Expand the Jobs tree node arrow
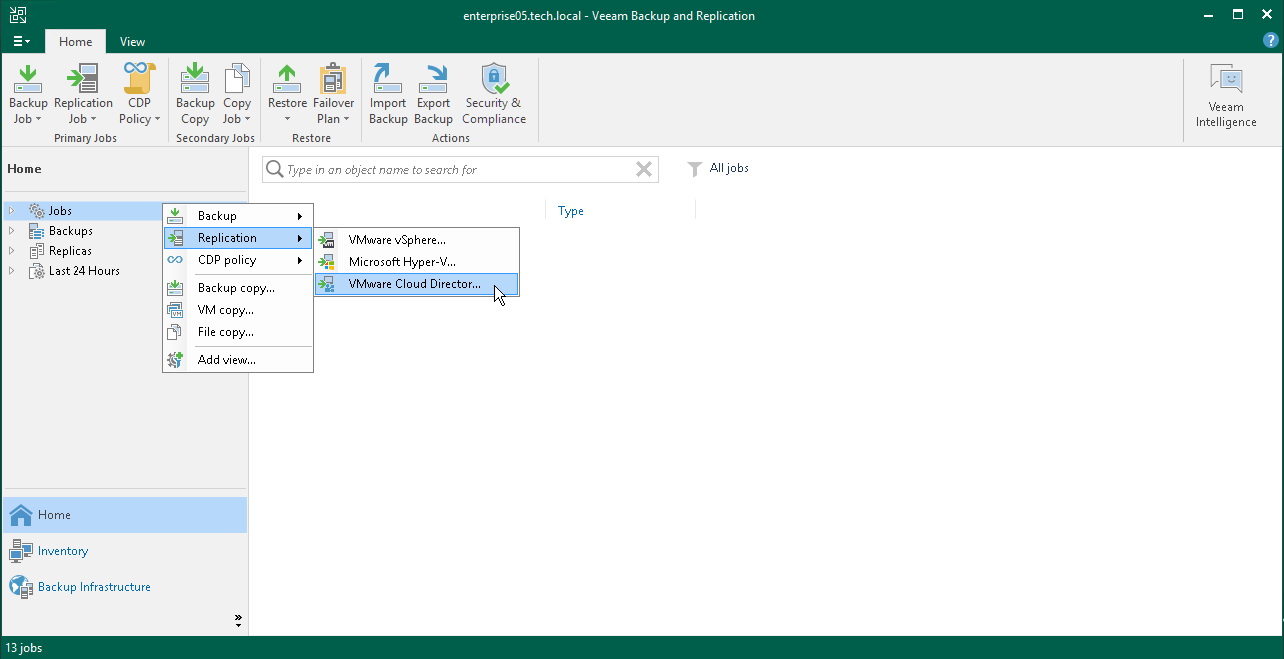The height and width of the screenshot is (659, 1284). (12, 211)
